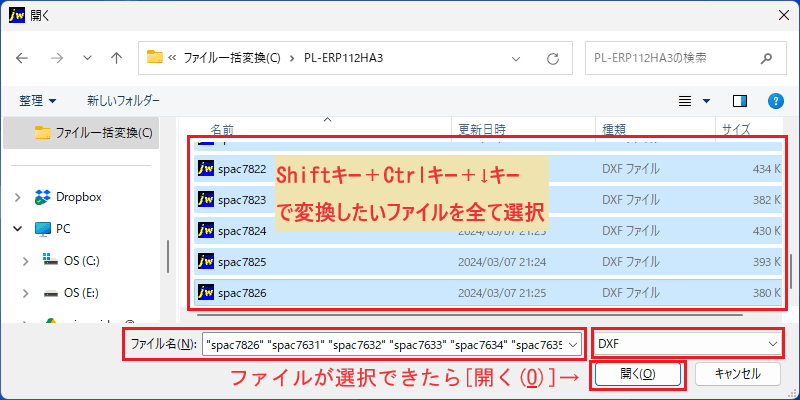This screenshot has height=400, width=800.
Task: Open help with the blue question icon
Action: [x=776, y=101]
